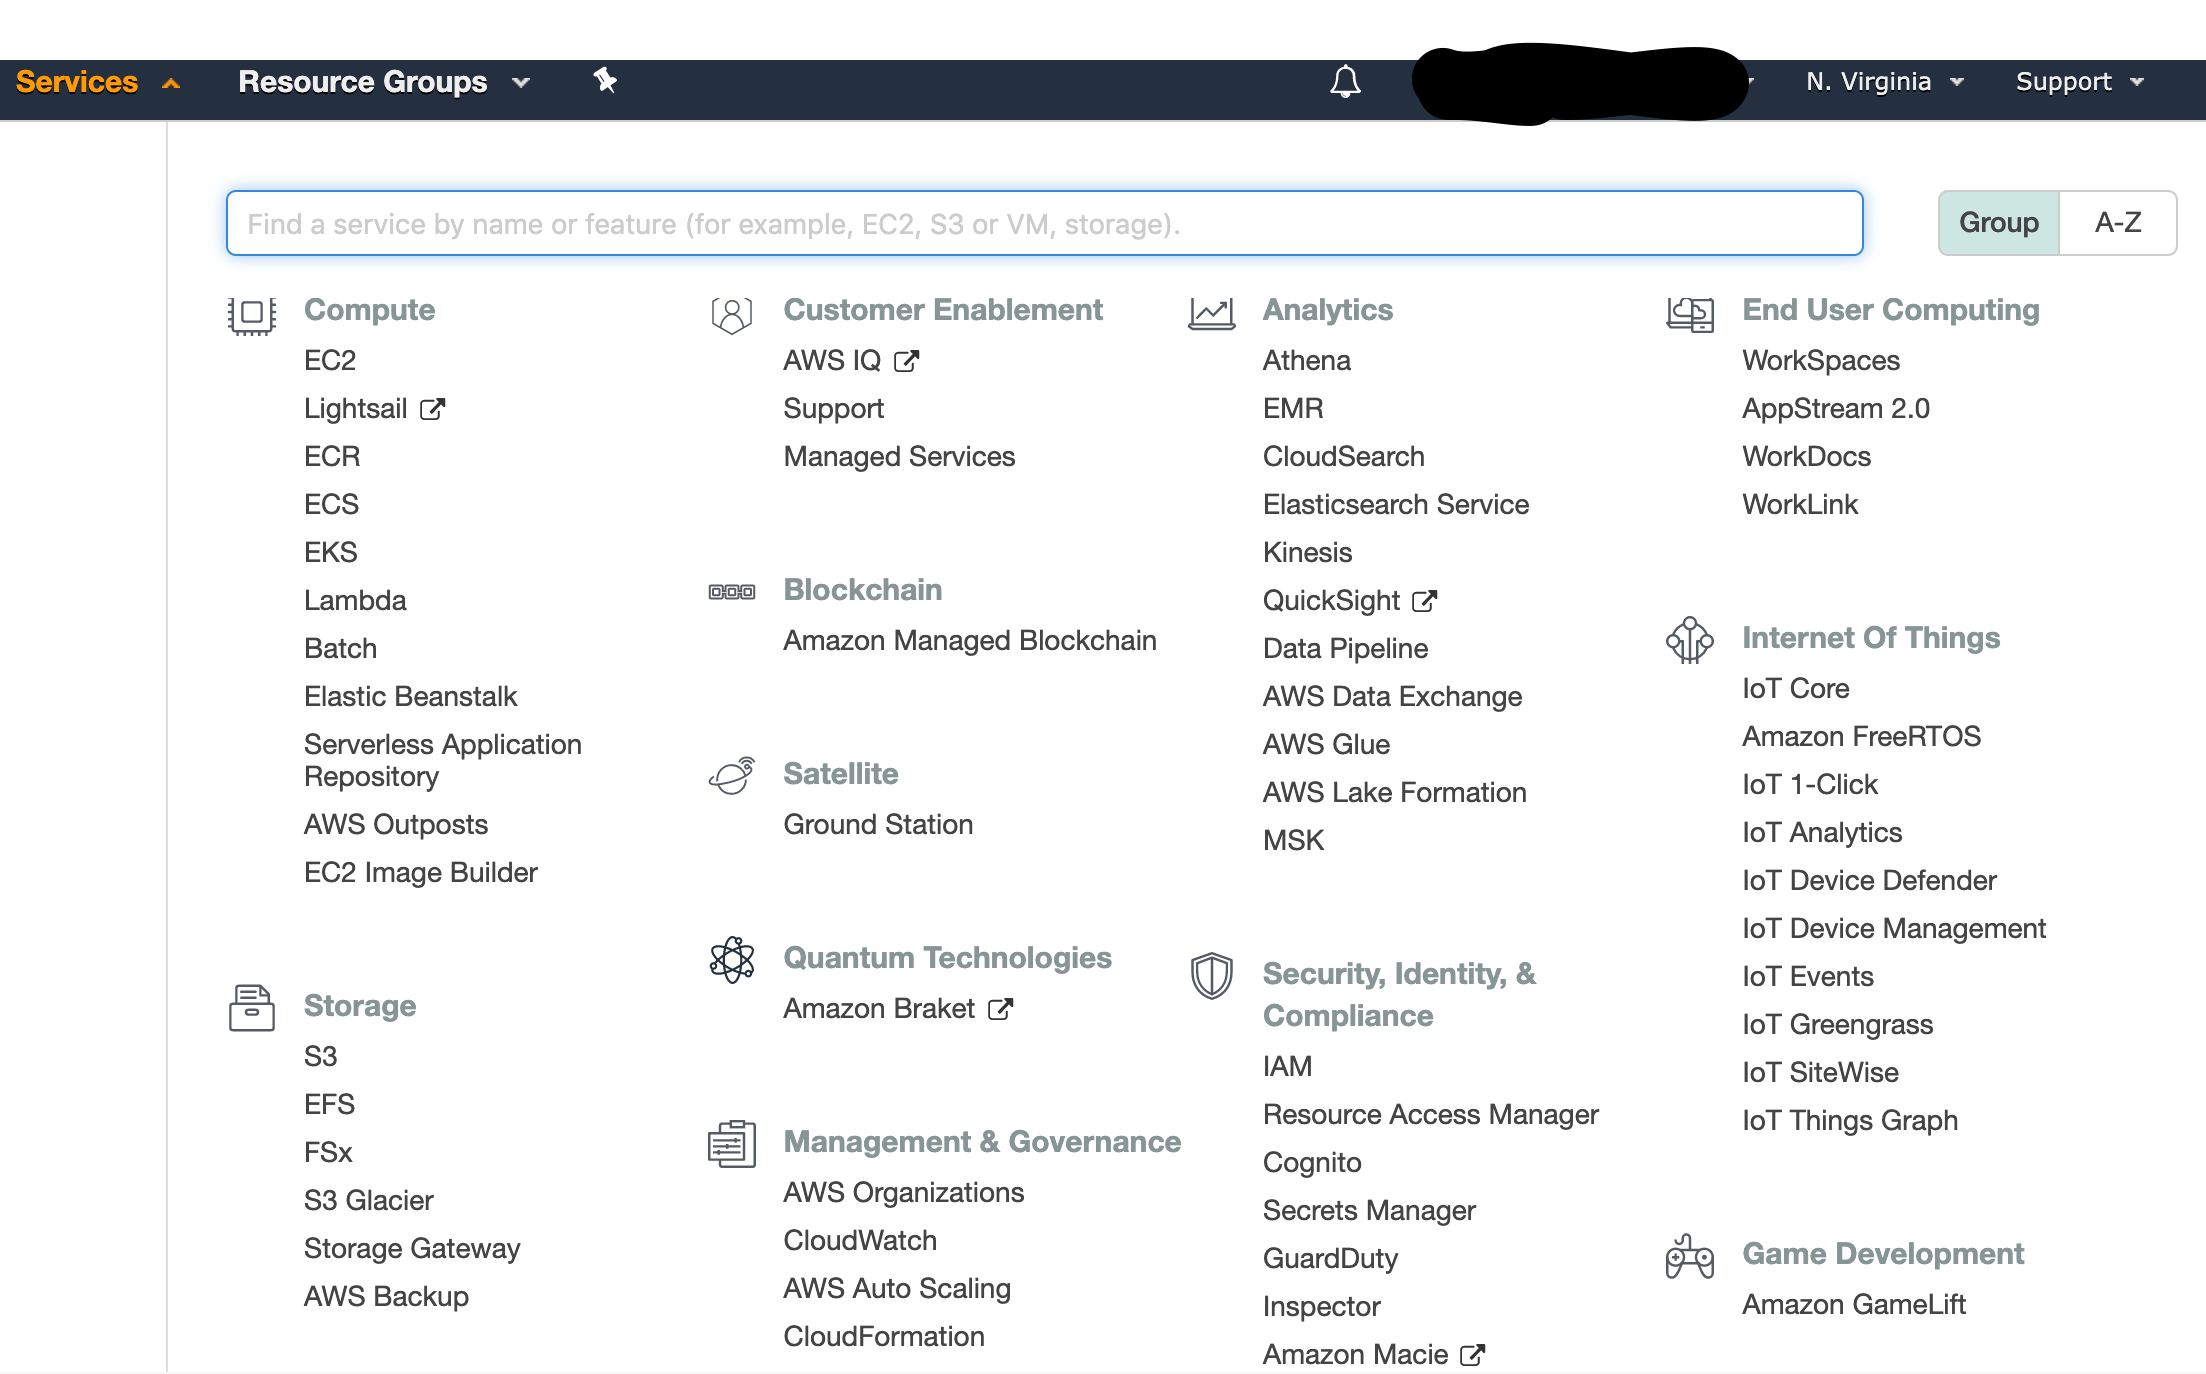Open AppStream 2.0
Image resolution: width=2206 pixels, height=1374 pixels.
tap(1836, 408)
